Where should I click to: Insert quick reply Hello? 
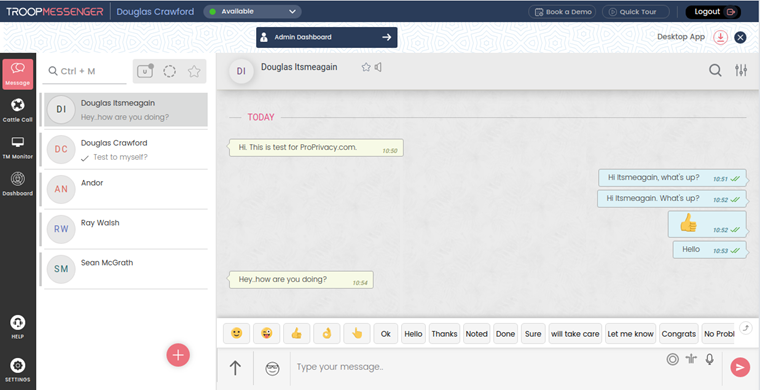click(x=413, y=334)
